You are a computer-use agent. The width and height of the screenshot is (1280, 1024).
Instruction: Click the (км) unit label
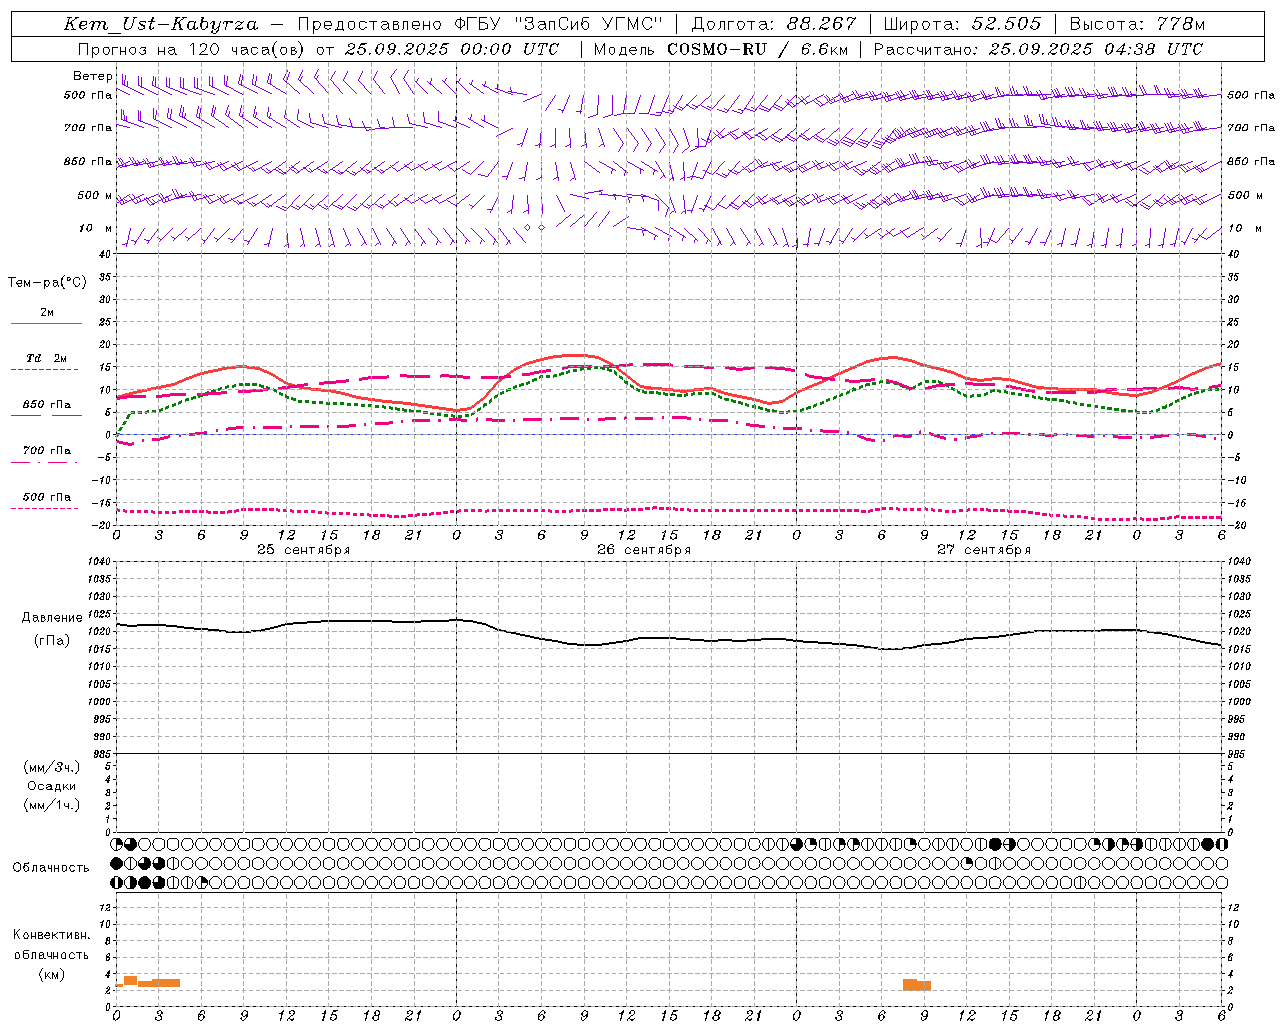pos(52,974)
